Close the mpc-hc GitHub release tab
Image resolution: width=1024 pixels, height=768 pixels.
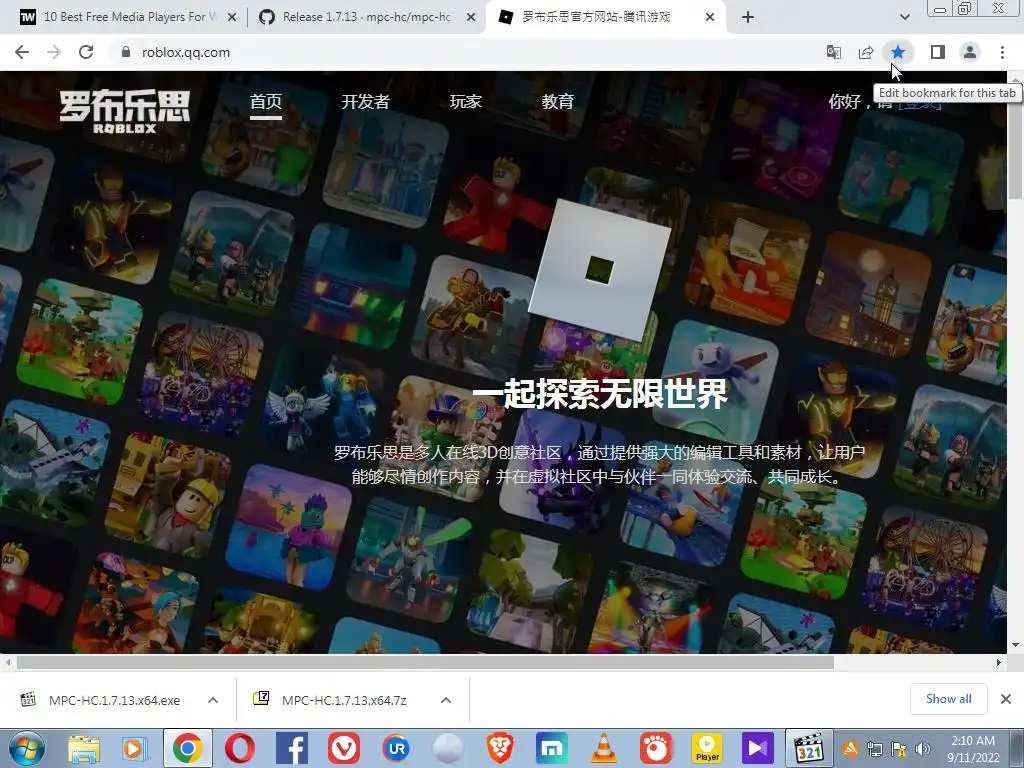coord(471,18)
